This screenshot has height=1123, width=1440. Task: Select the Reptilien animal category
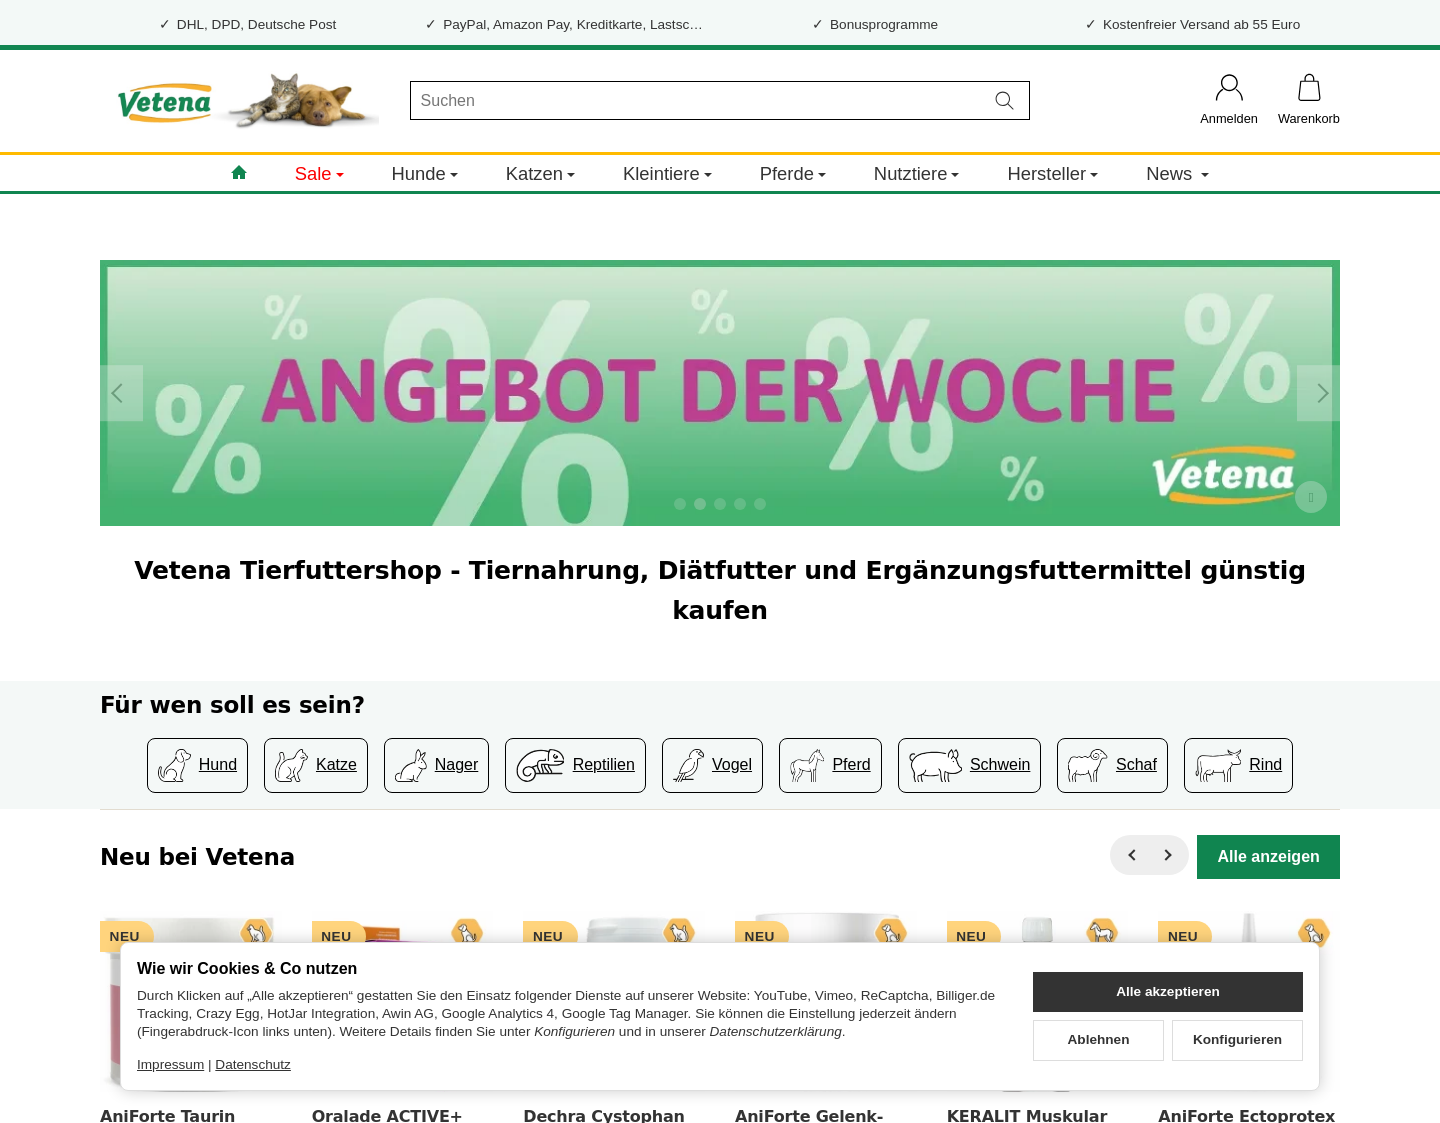click(575, 765)
